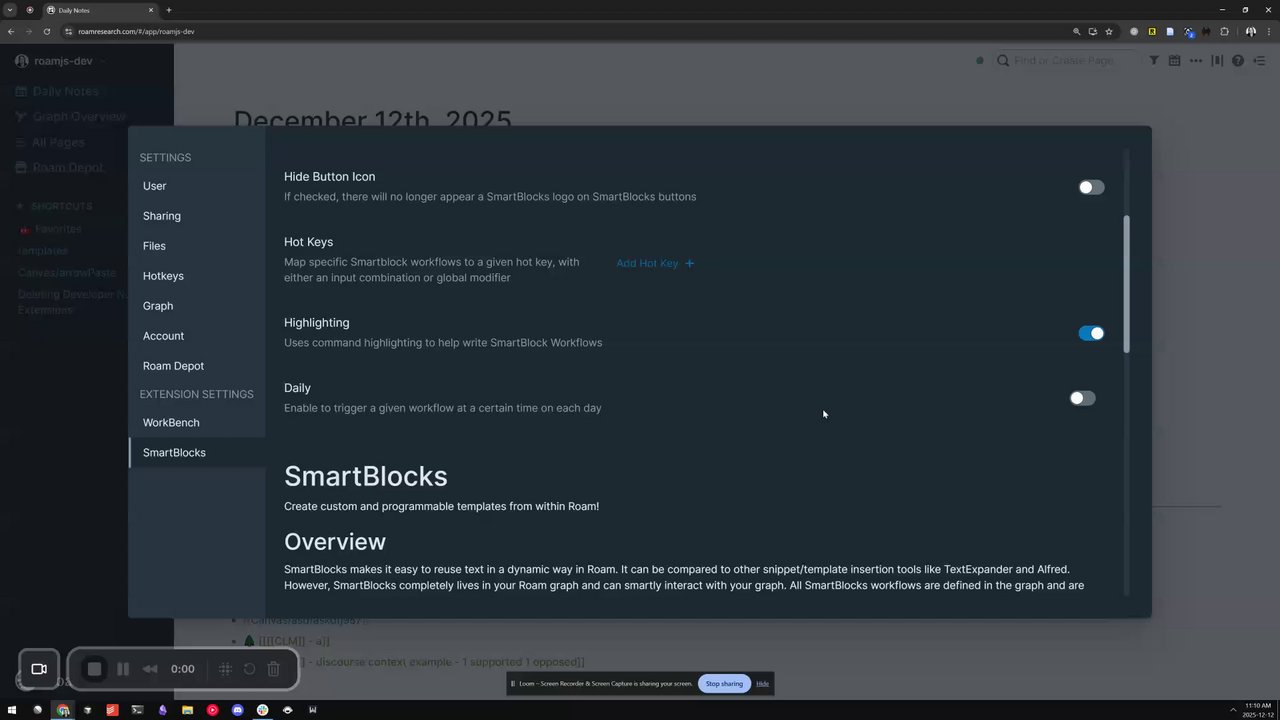Open roamjs-dev graph dropdown in the Roam sidebar

click(62, 61)
